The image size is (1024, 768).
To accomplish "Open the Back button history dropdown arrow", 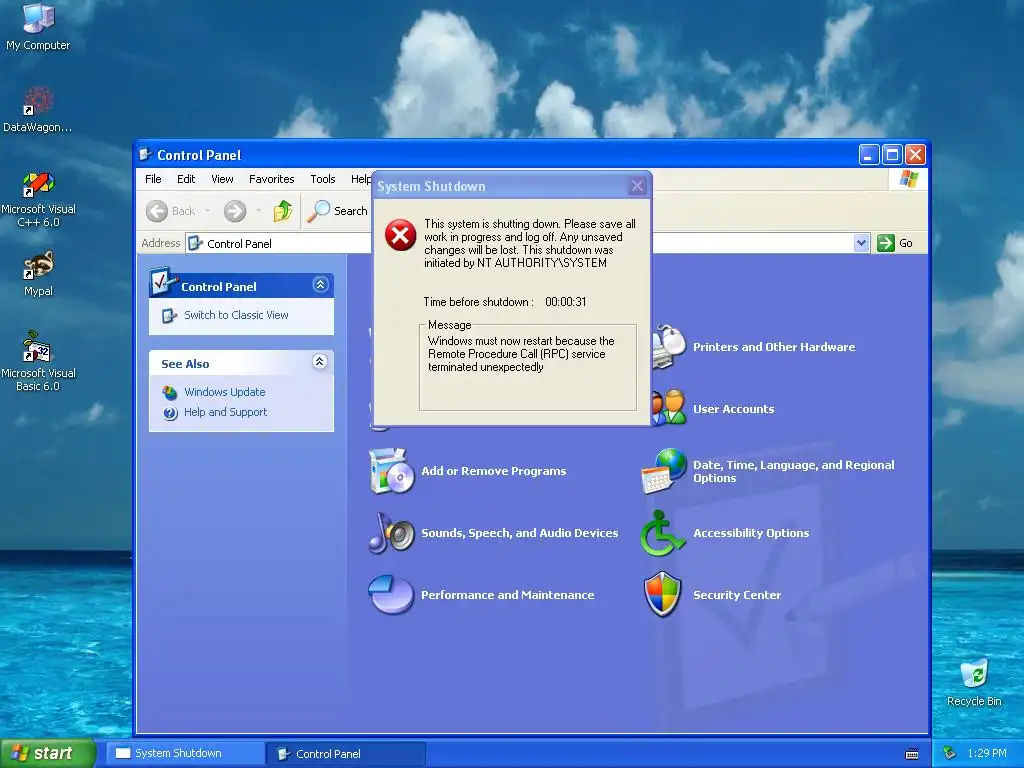I will (x=208, y=211).
